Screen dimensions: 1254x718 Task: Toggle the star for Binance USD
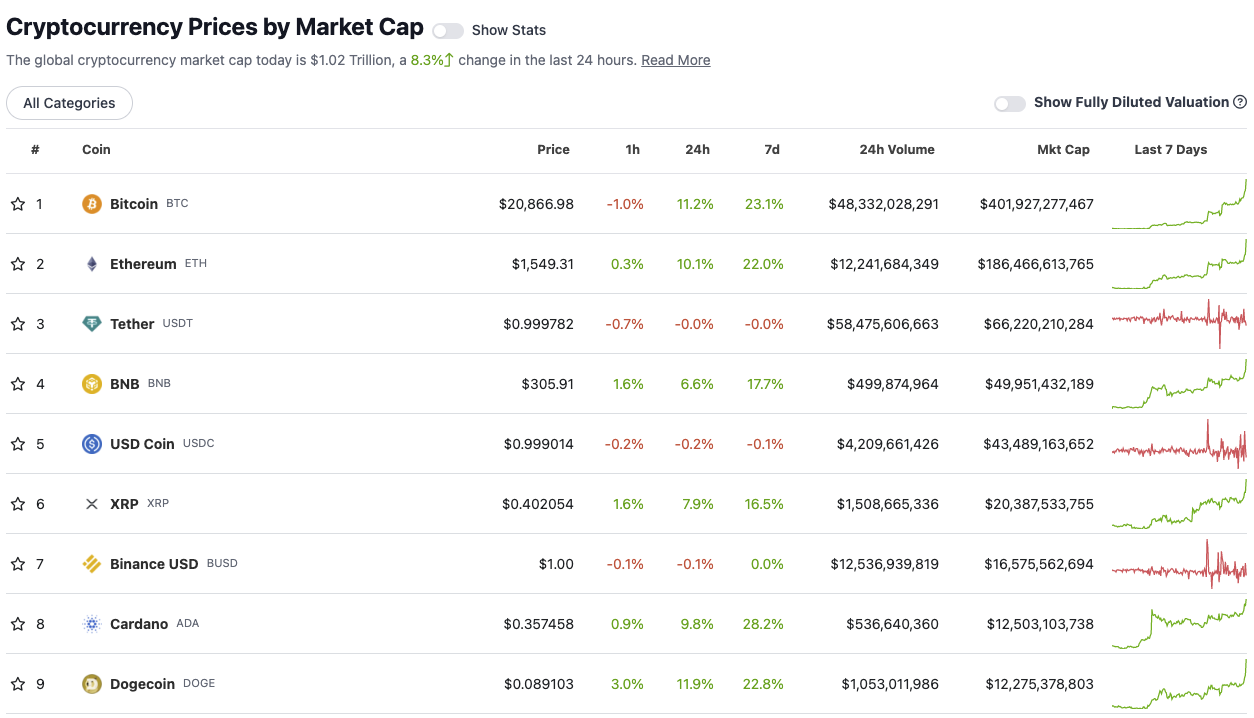point(18,564)
